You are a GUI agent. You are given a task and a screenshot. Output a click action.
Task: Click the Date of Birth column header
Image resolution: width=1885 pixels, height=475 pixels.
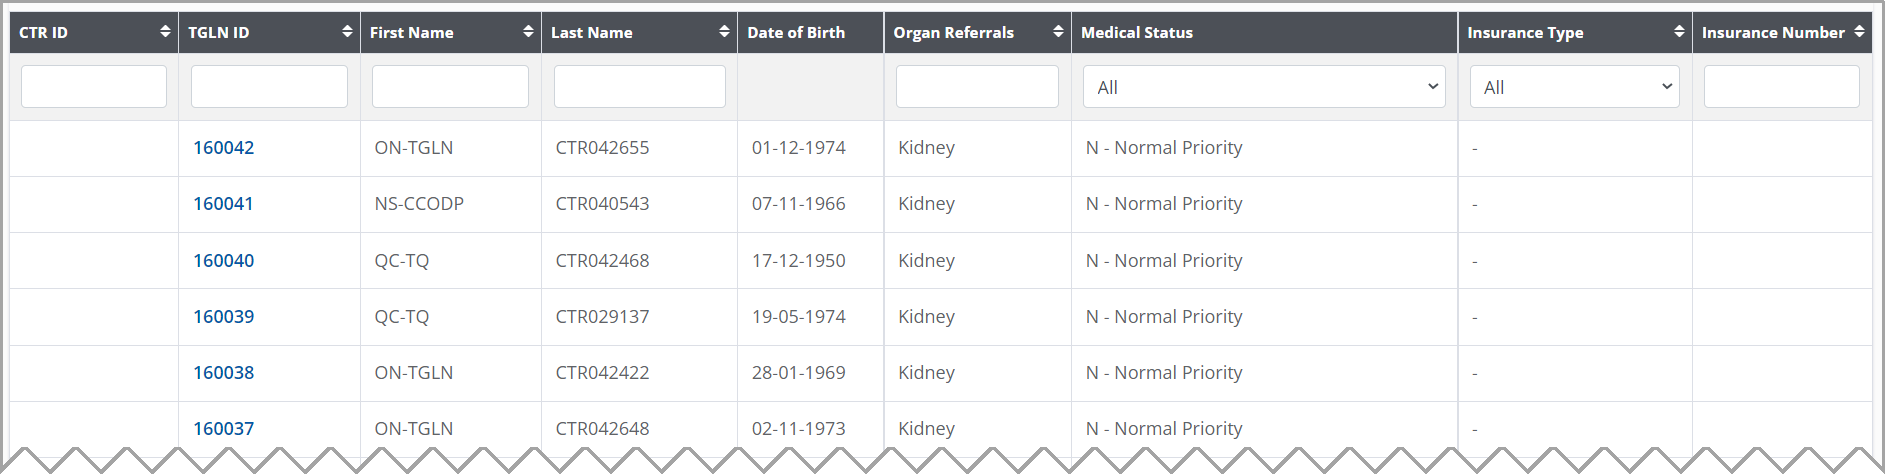pos(796,33)
